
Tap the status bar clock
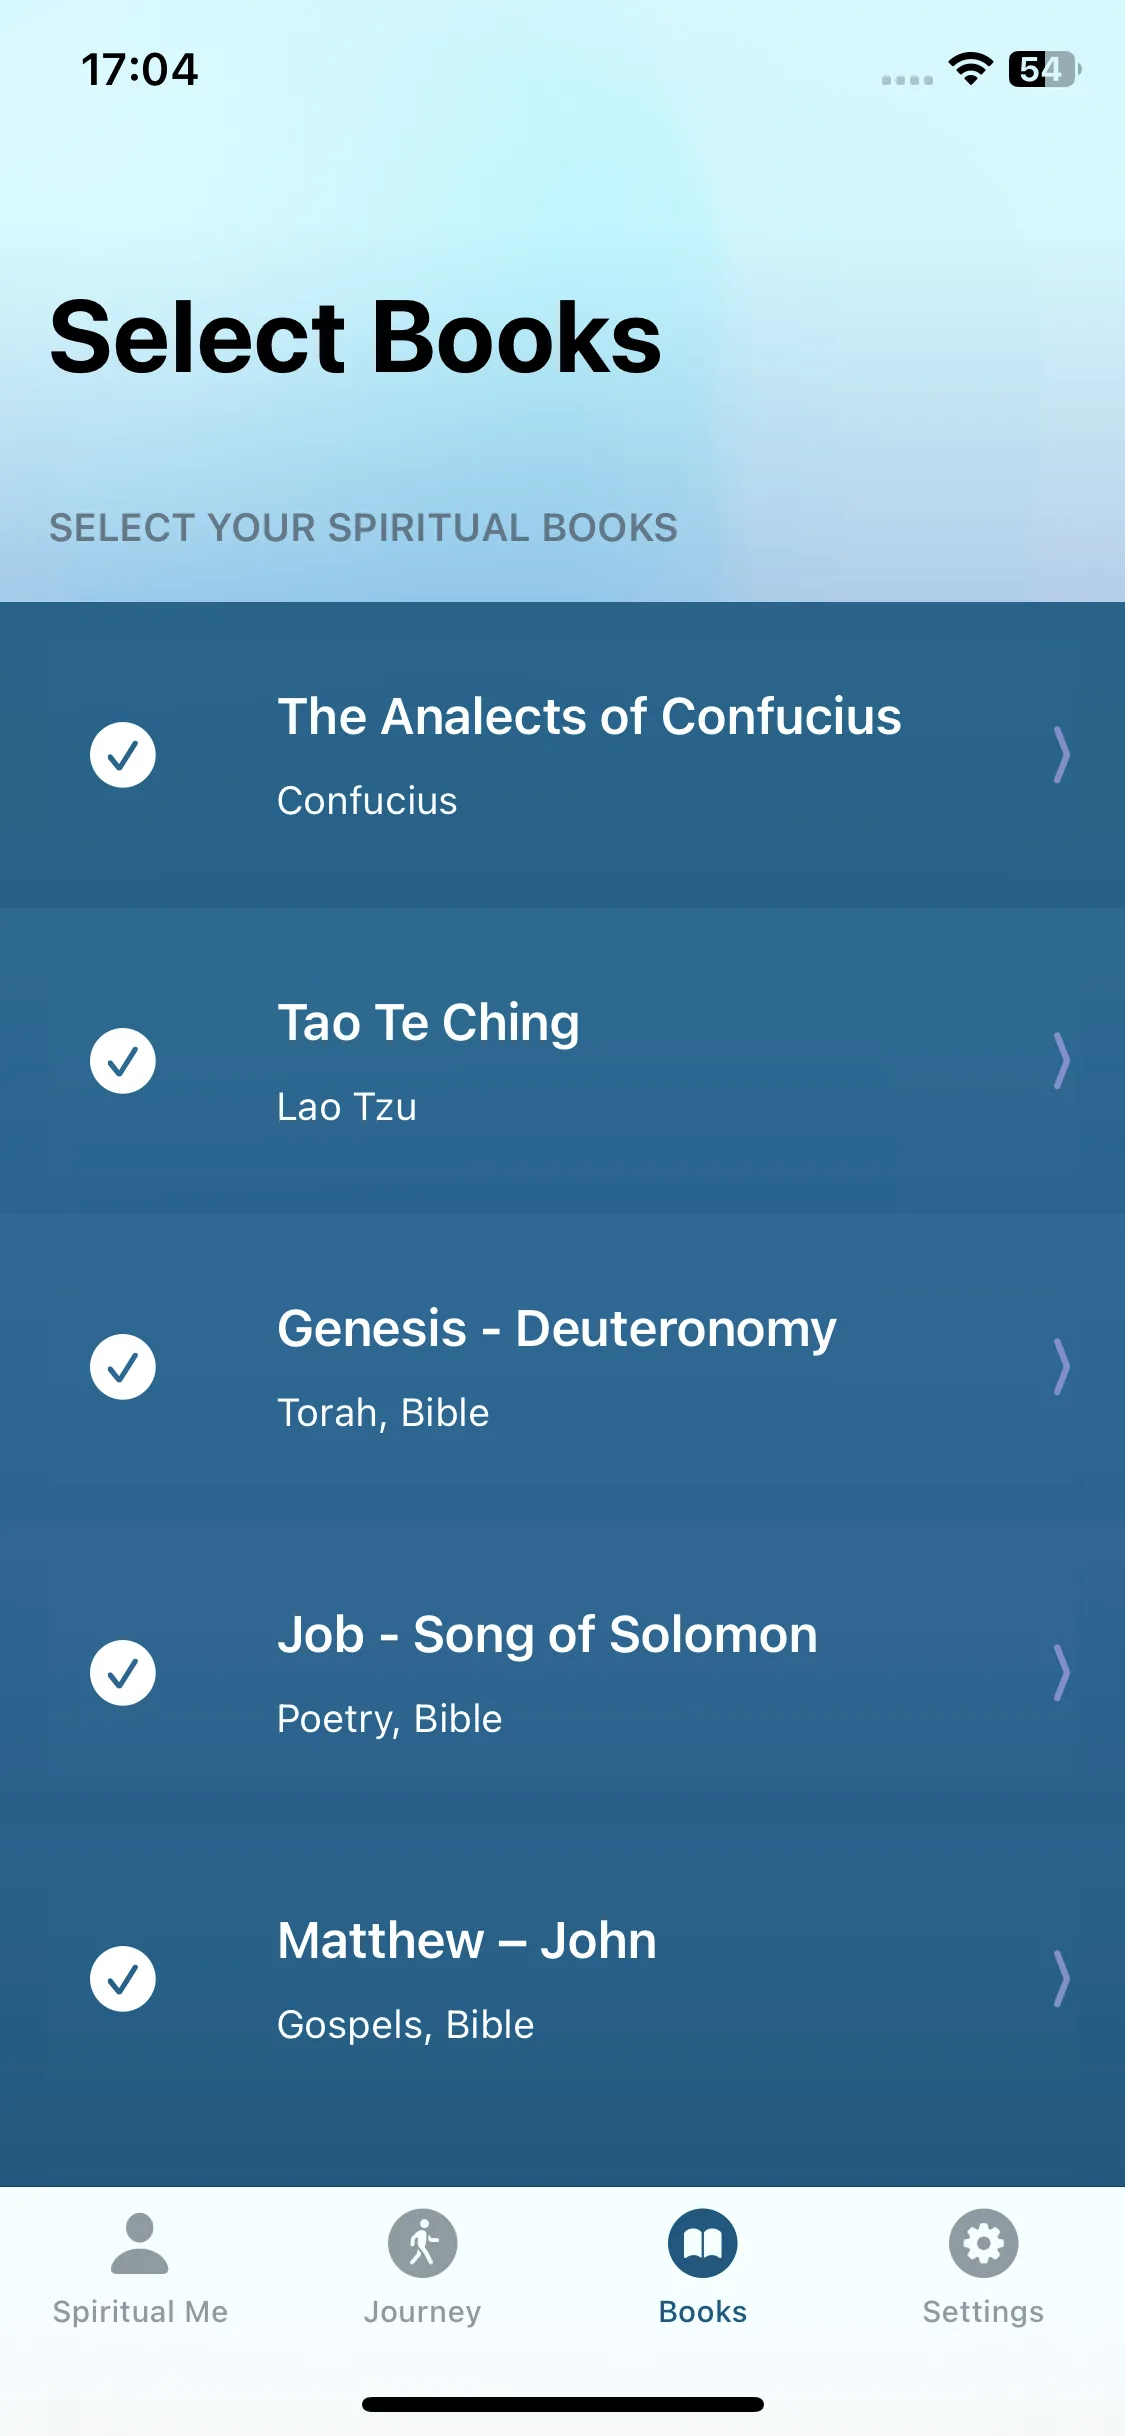[140, 70]
